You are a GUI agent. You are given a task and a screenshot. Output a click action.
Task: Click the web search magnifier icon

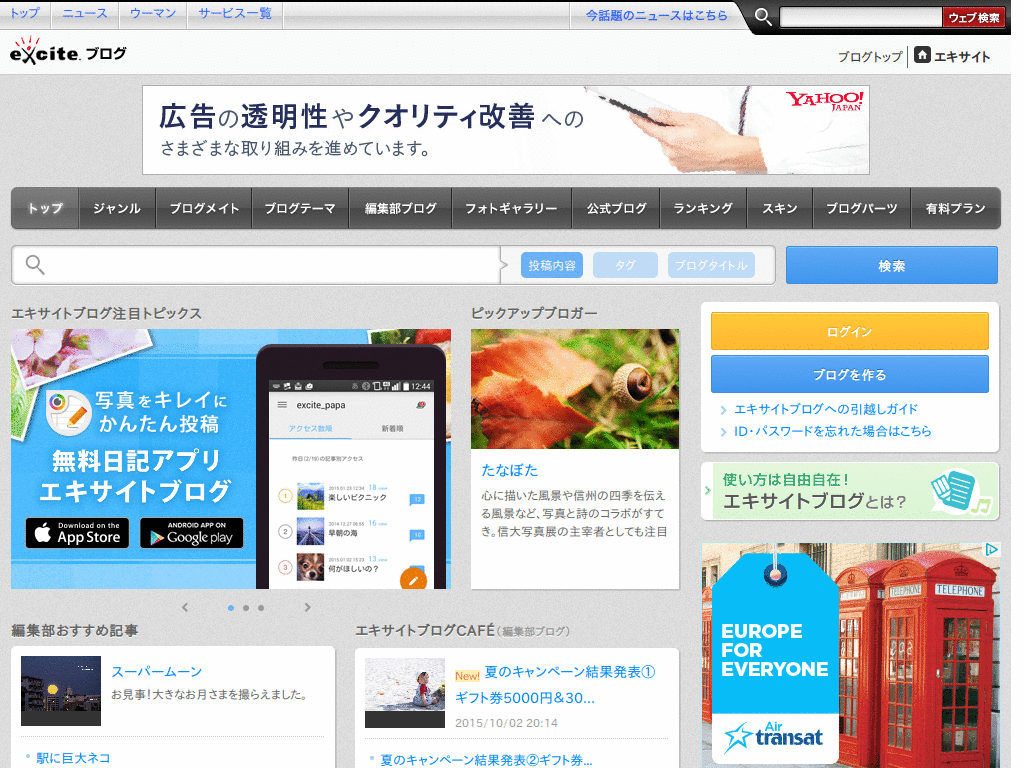point(761,16)
